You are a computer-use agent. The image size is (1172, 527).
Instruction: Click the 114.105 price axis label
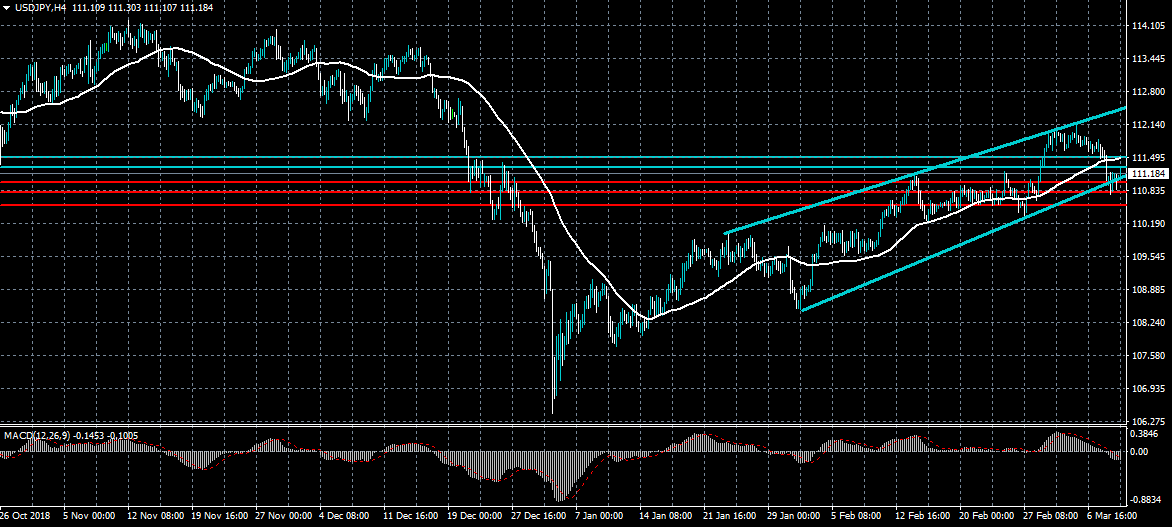[x=1147, y=26]
